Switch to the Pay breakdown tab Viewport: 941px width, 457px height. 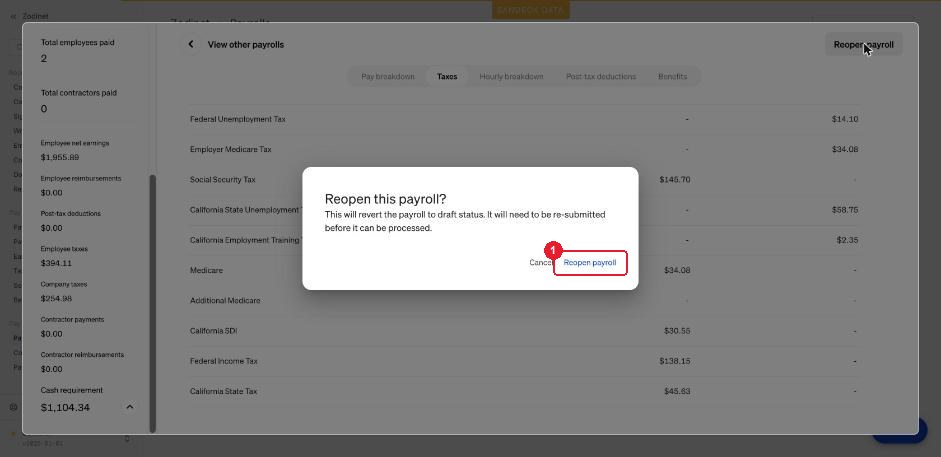pyautogui.click(x=388, y=77)
